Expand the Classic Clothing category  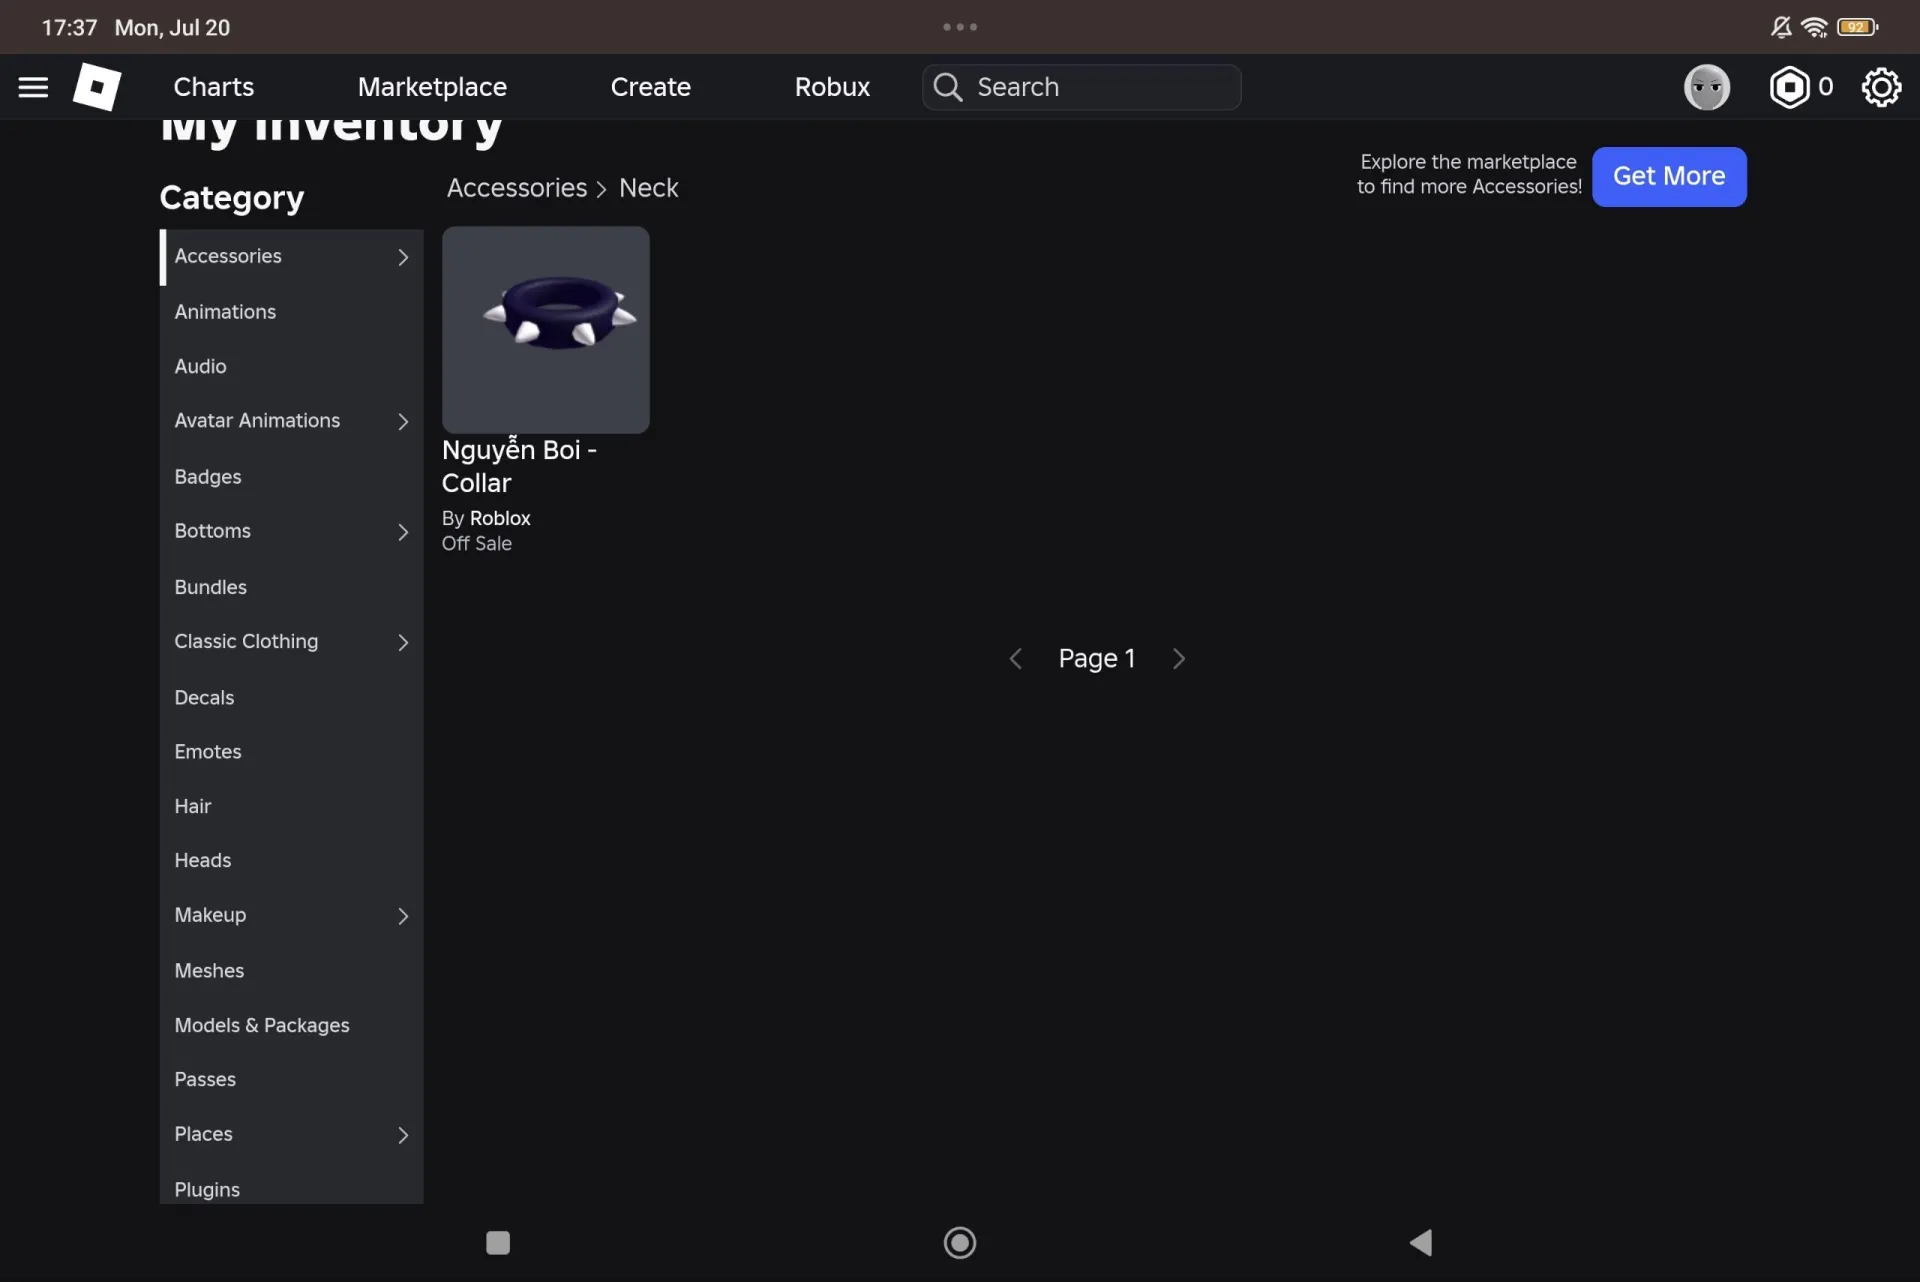pyautogui.click(x=291, y=642)
